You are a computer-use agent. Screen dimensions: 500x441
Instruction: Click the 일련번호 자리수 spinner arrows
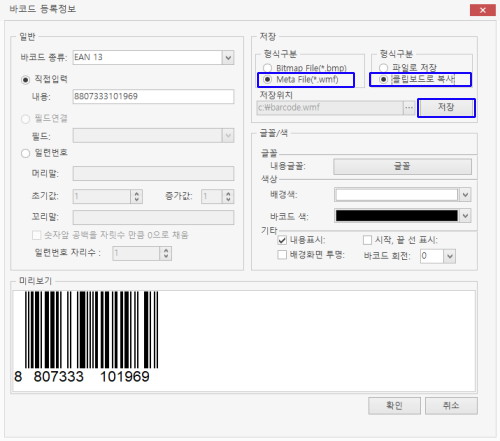pos(166,253)
